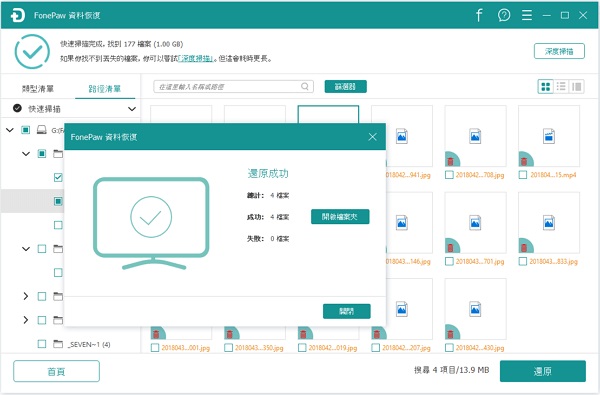The height and width of the screenshot is (395, 600).
Task: Click the 還原 recover button
Action: (x=543, y=371)
